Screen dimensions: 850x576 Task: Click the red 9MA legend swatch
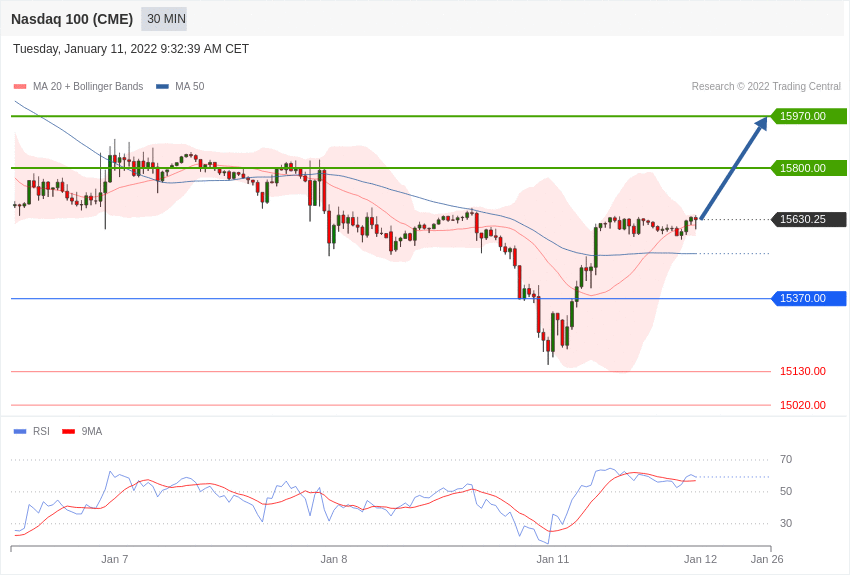point(69,432)
